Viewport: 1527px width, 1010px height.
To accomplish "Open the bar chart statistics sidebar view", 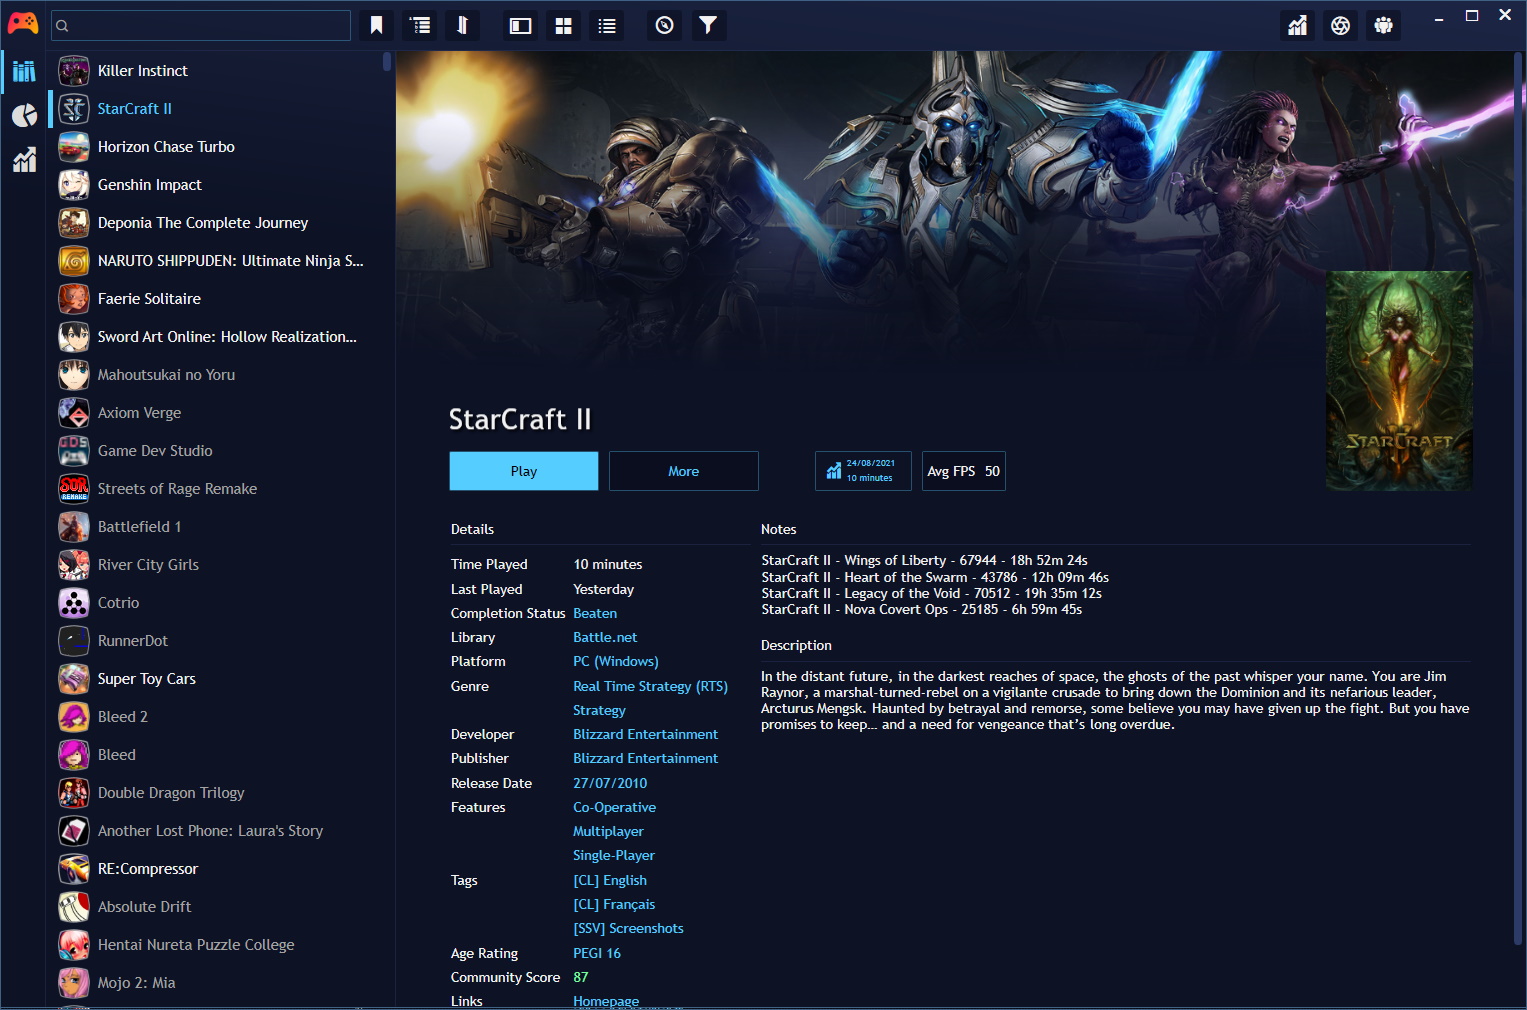I will 24,159.
